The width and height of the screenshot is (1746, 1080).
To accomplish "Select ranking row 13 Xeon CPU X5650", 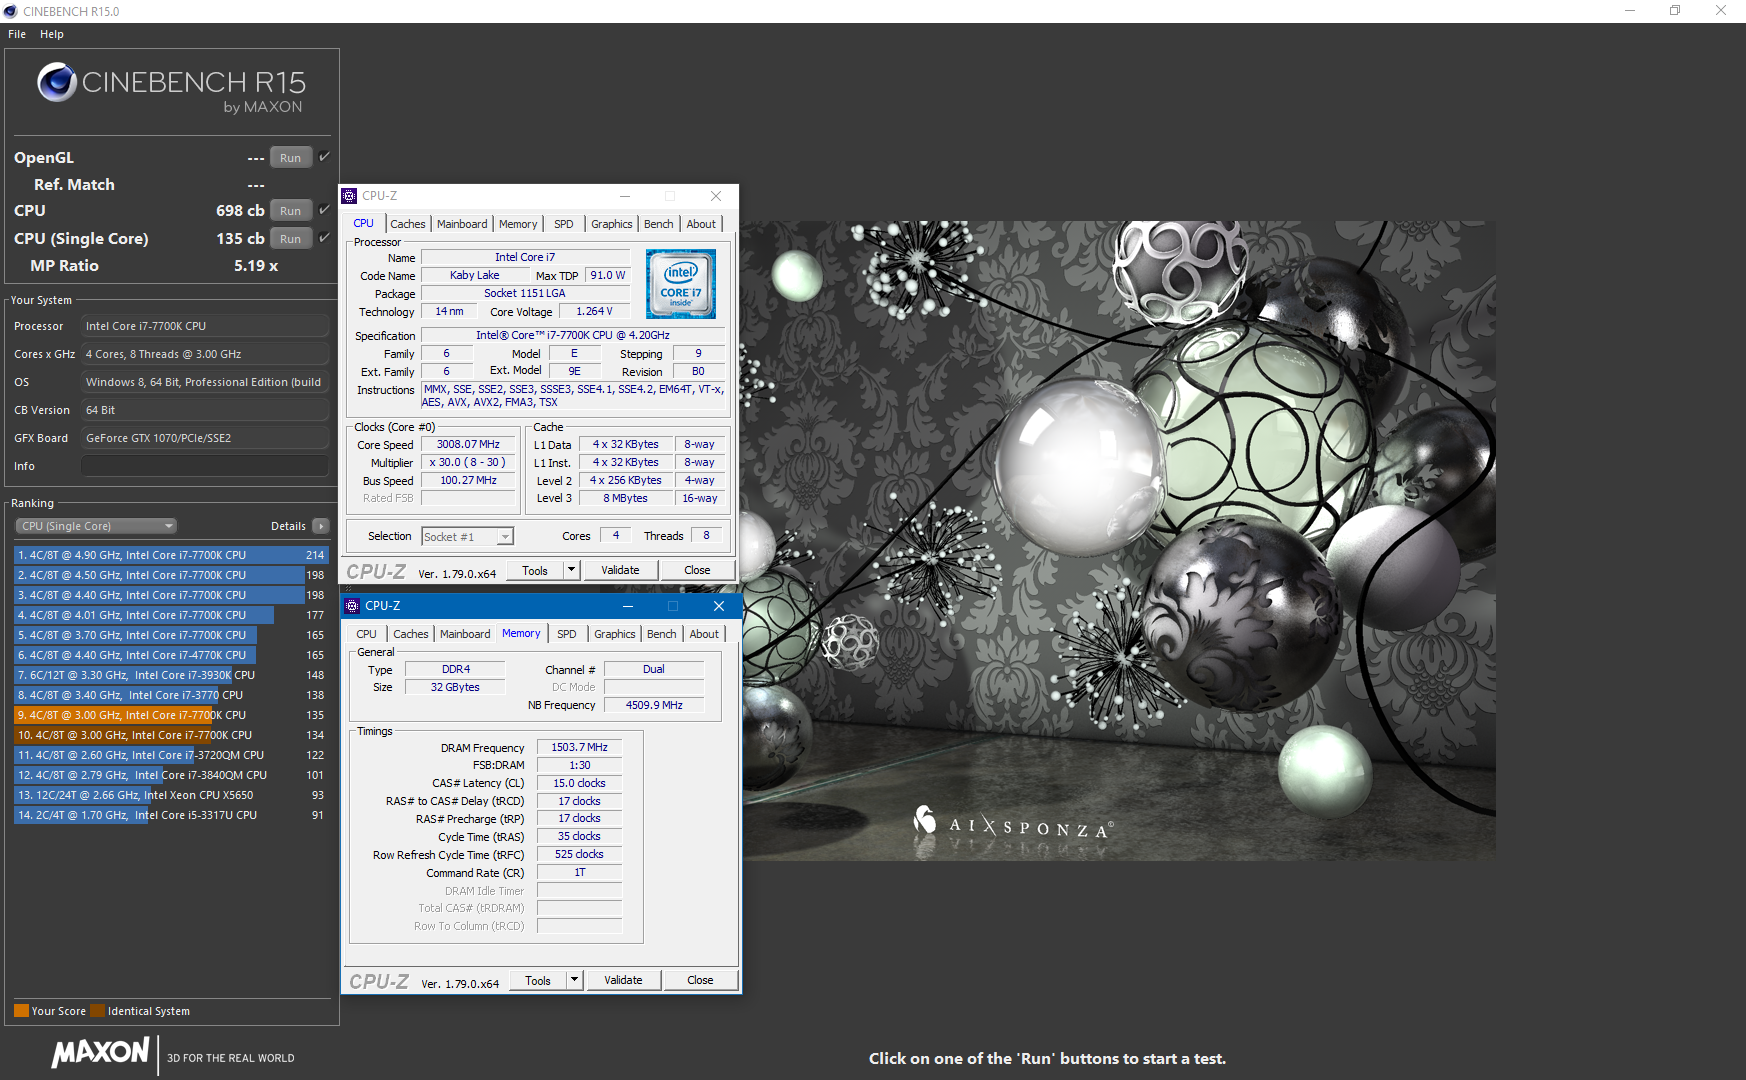I will pos(171,795).
